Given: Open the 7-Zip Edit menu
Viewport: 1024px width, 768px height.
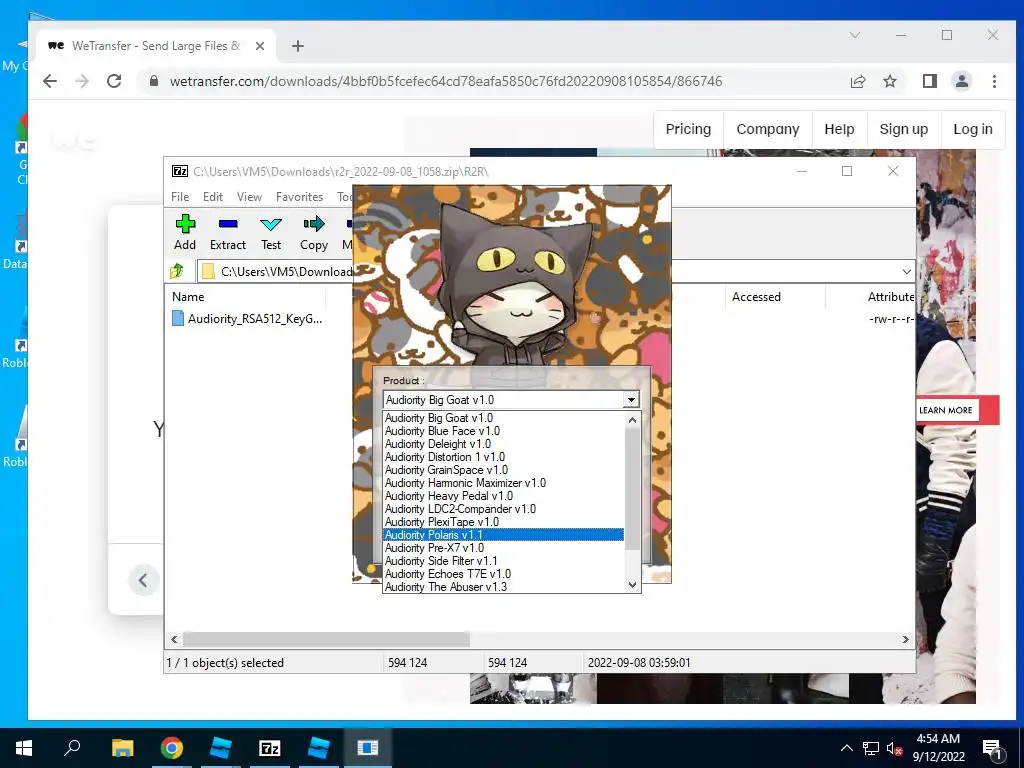Looking at the screenshot, I should 213,197.
